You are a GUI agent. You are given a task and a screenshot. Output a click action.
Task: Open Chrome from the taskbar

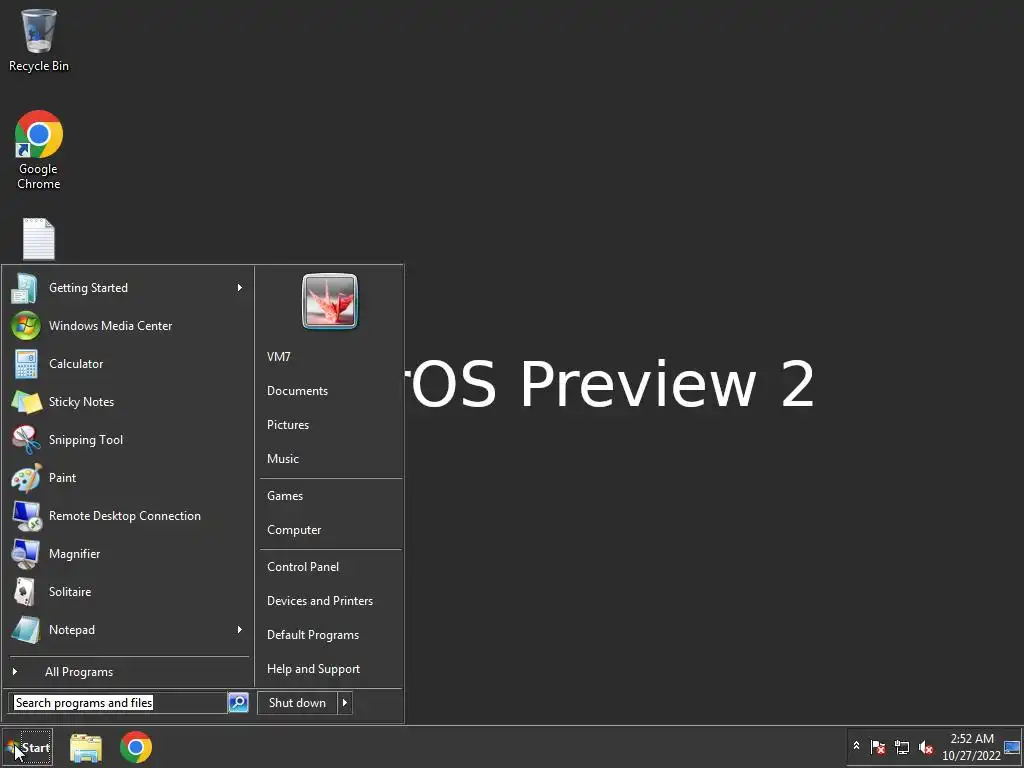point(136,747)
